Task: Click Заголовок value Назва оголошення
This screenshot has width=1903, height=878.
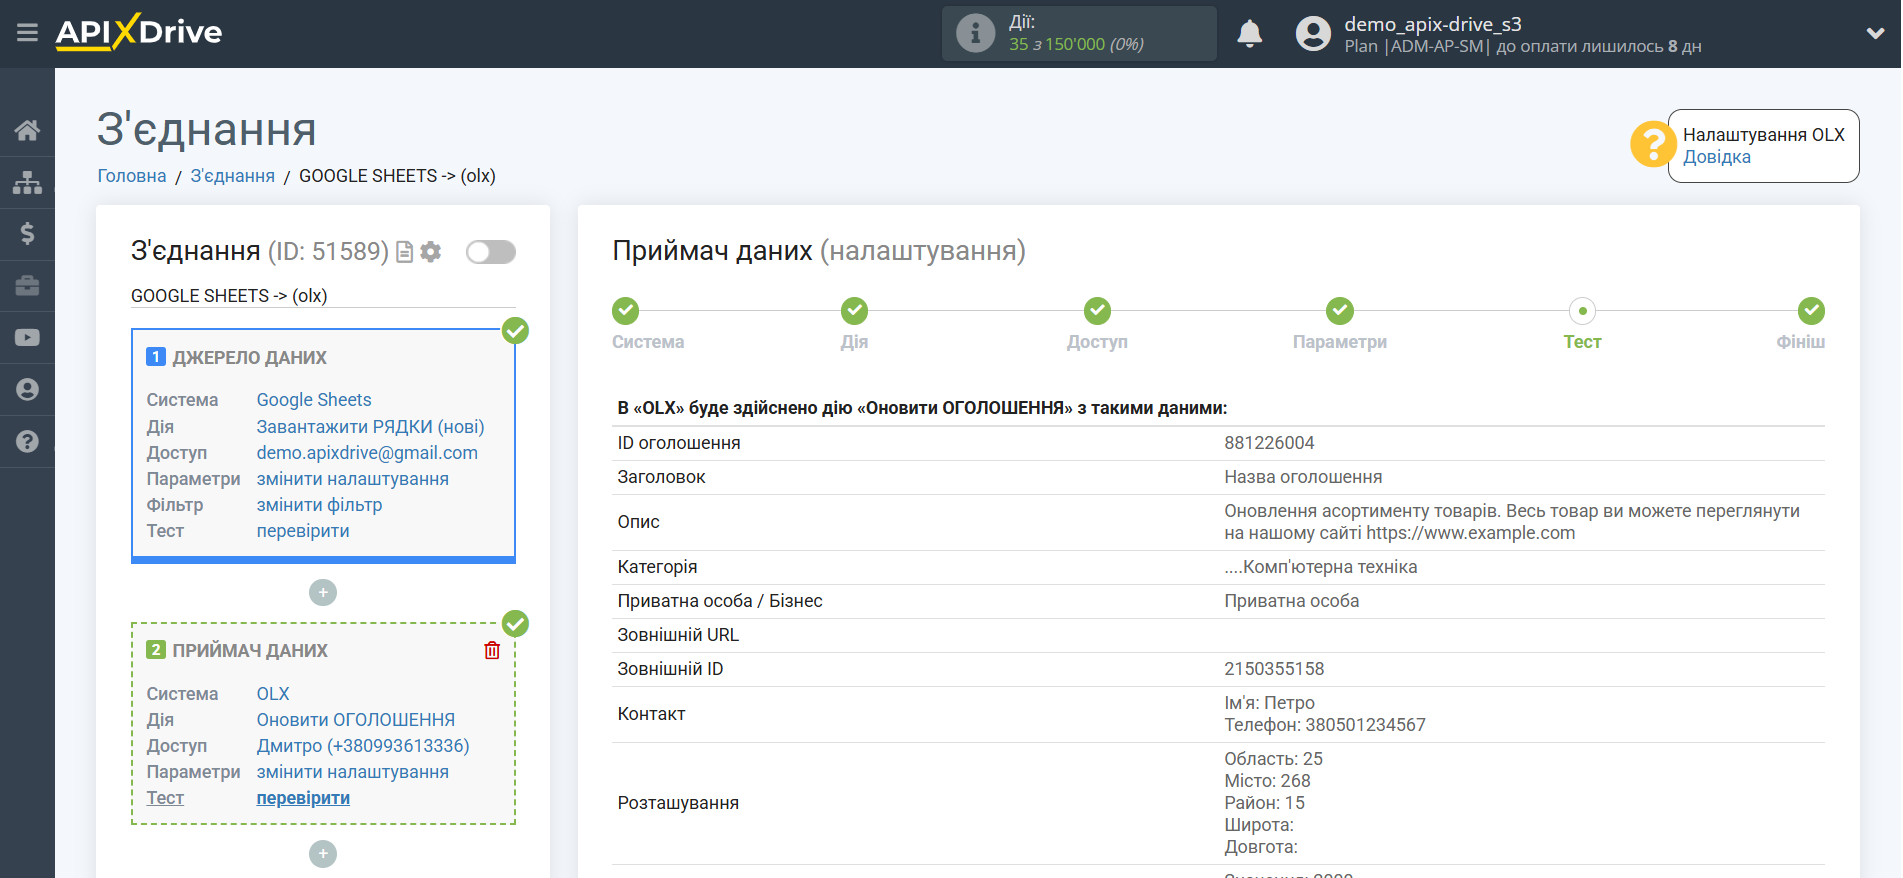Action: tap(1303, 477)
